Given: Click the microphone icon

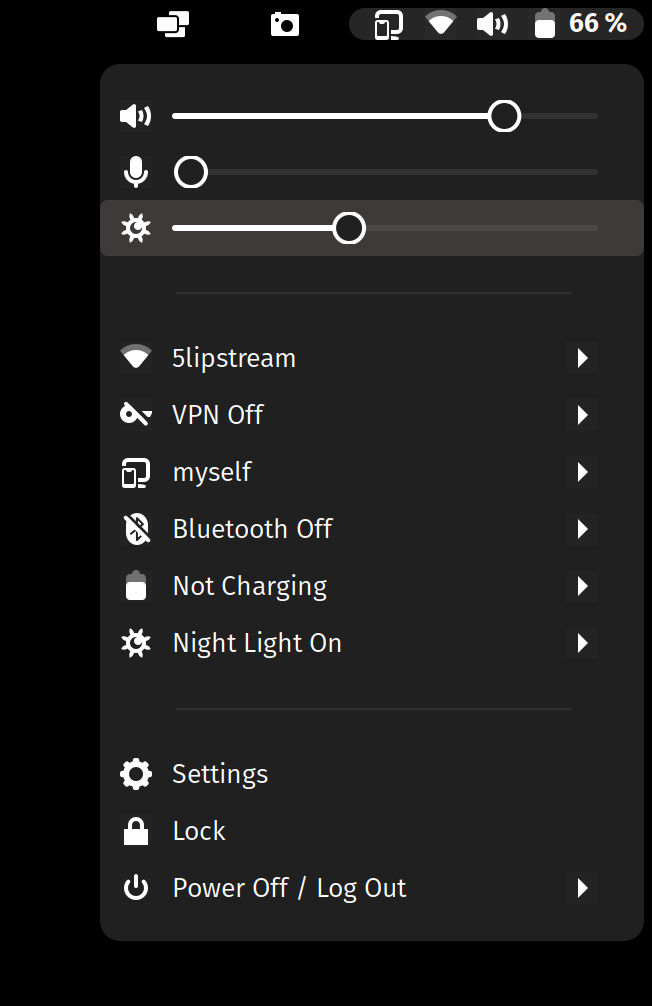Looking at the screenshot, I should (x=136, y=171).
